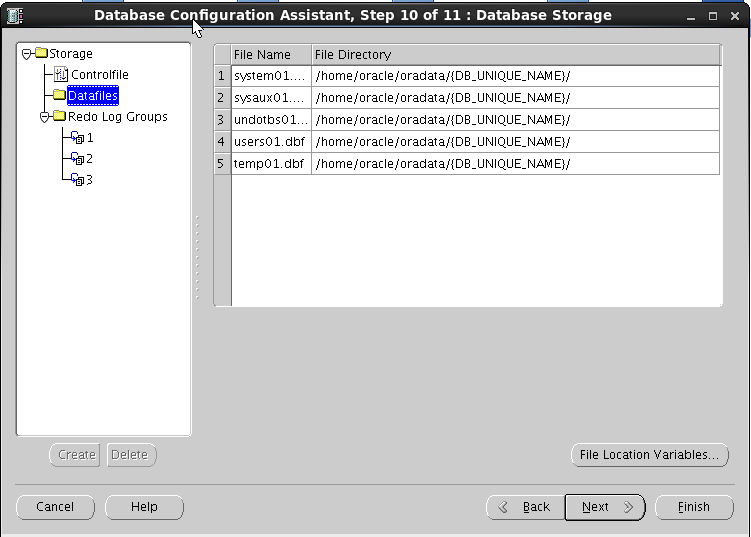Select redo log group 1 icon
The width and height of the screenshot is (751, 537).
[77, 137]
